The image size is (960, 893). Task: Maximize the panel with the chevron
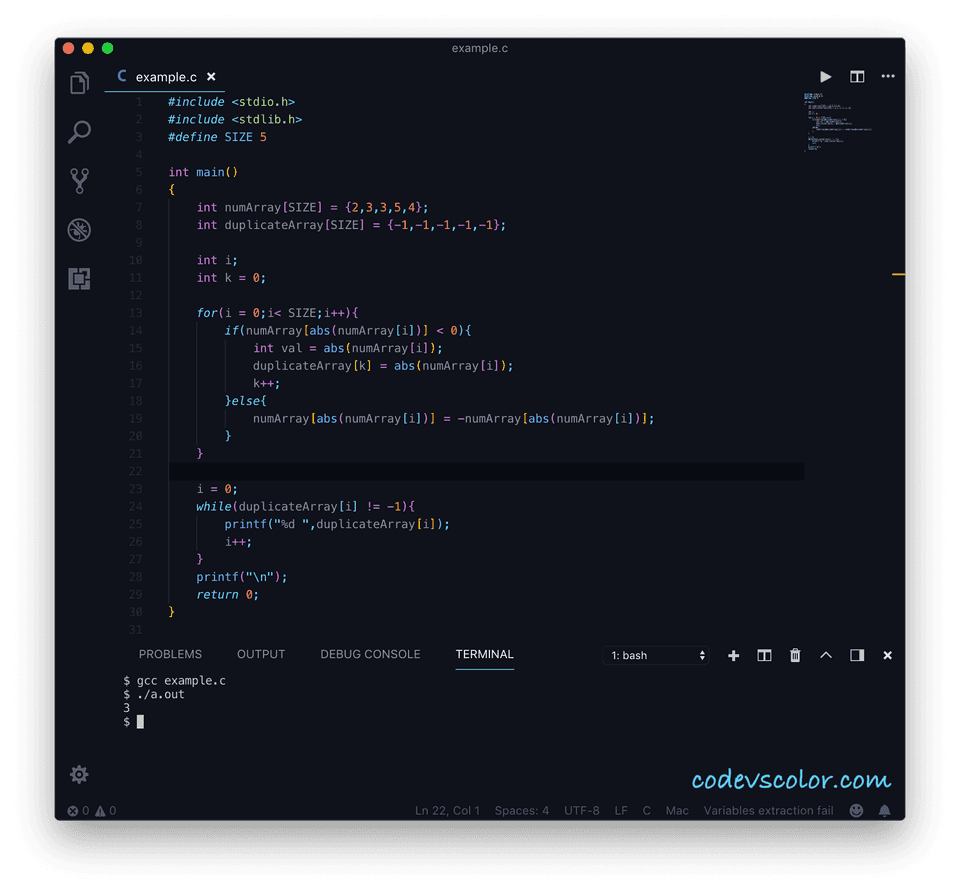pos(825,655)
